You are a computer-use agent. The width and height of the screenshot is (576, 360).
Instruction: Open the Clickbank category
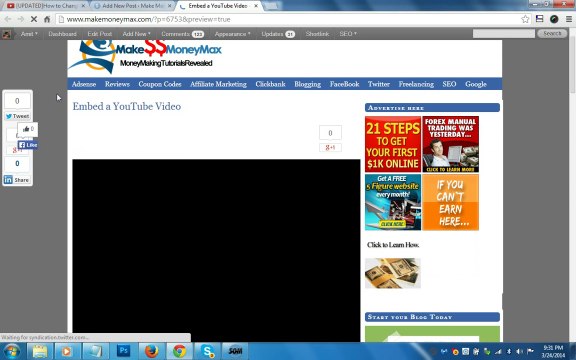270,84
